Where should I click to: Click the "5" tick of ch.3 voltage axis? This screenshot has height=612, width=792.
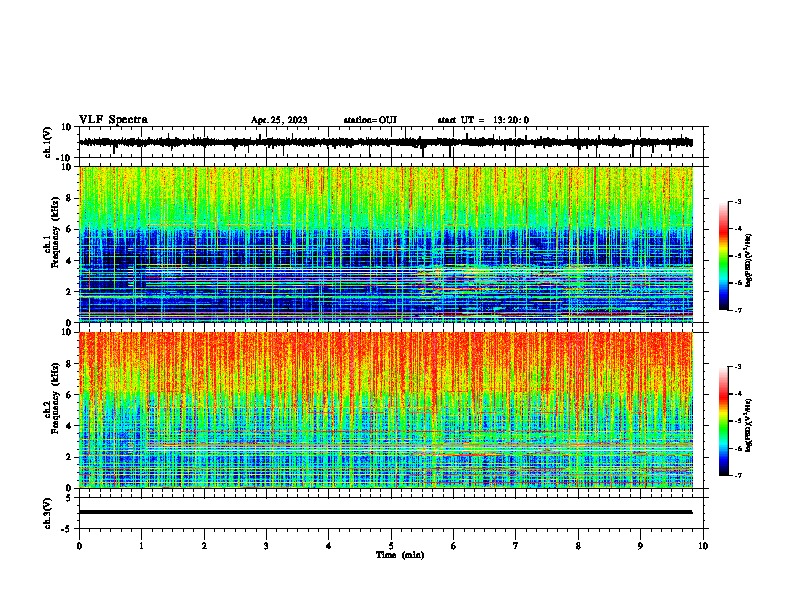point(69,498)
